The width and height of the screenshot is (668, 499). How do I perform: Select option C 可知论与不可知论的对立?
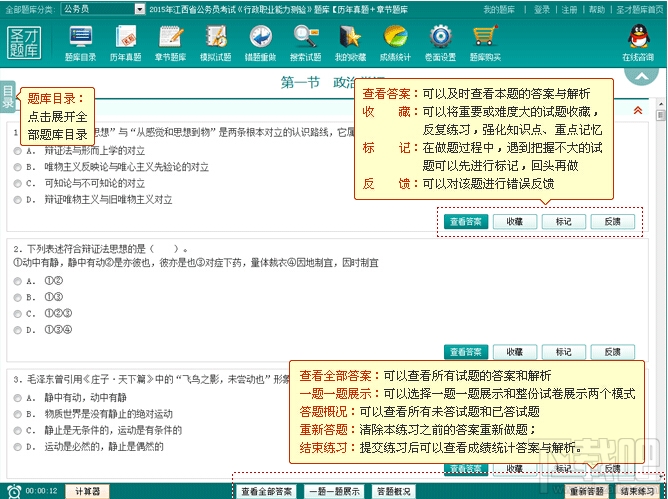pyautogui.click(x=17, y=184)
